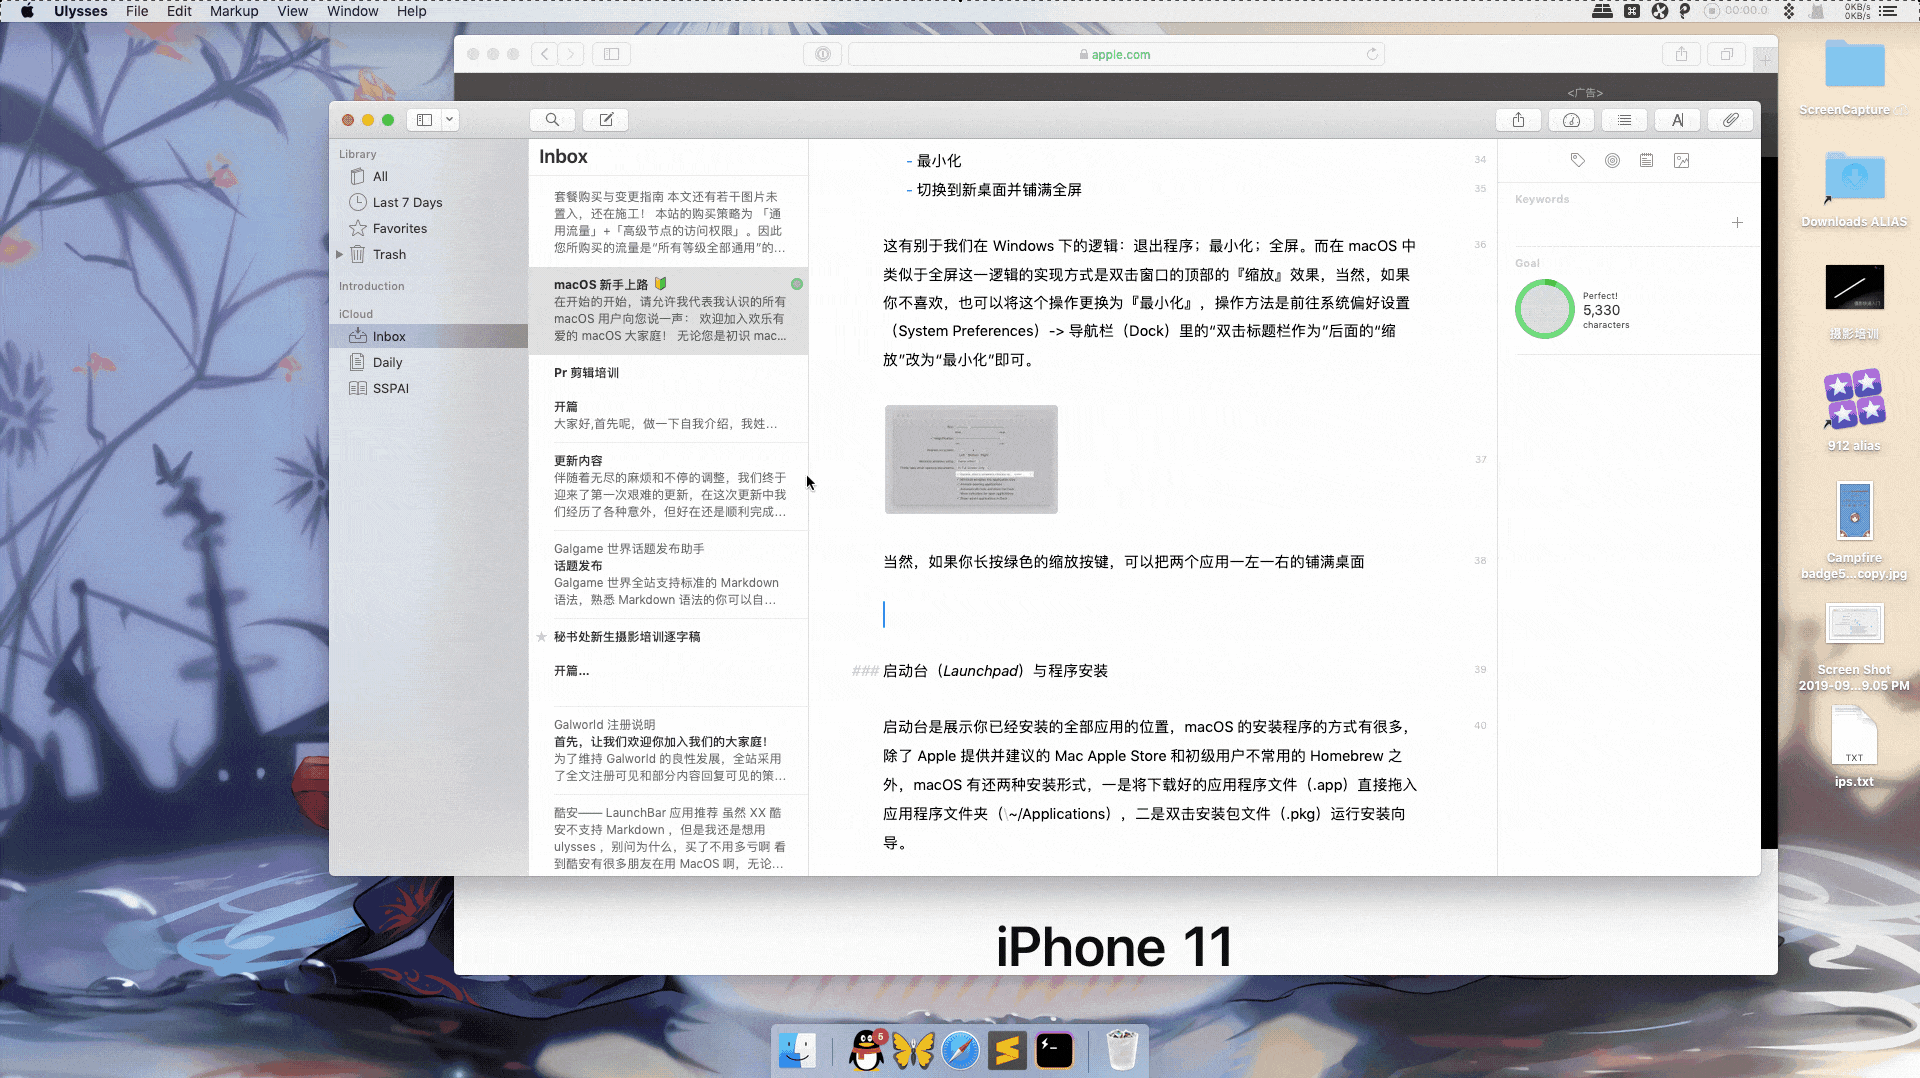Select All in the Library sidebar
Screen dimensions: 1920x1078
click(x=429, y=176)
